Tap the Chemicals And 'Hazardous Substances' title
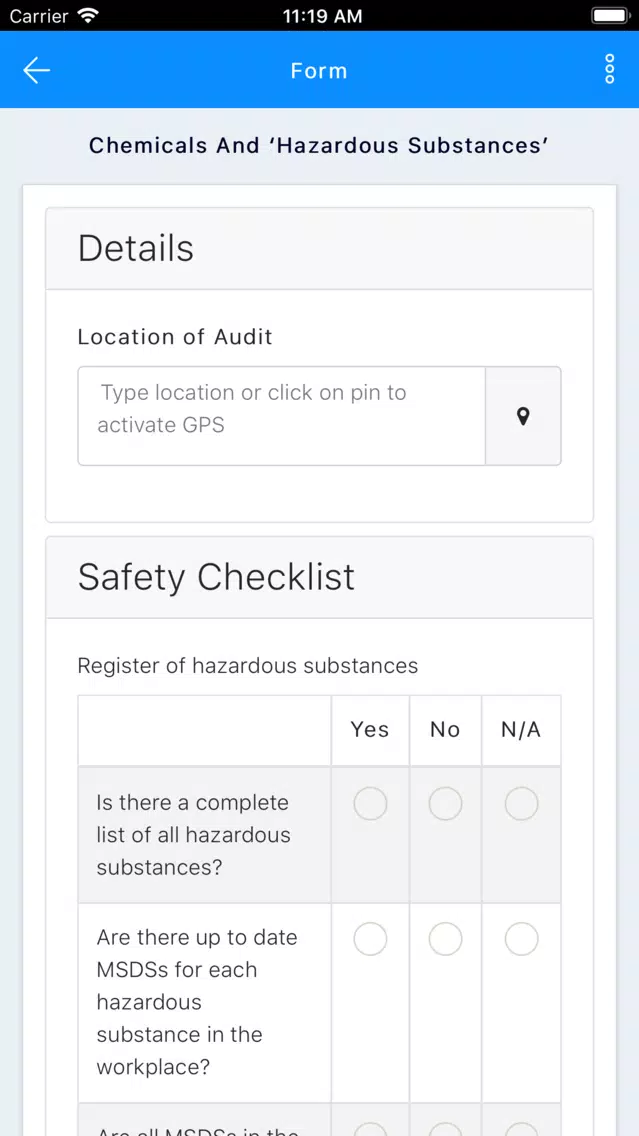 click(x=319, y=146)
